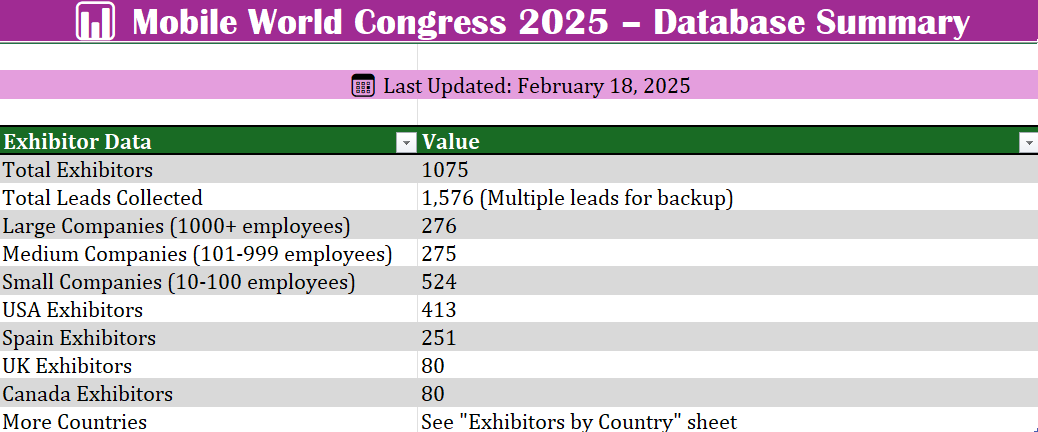Select the 'More Countries' cell

click(209, 420)
